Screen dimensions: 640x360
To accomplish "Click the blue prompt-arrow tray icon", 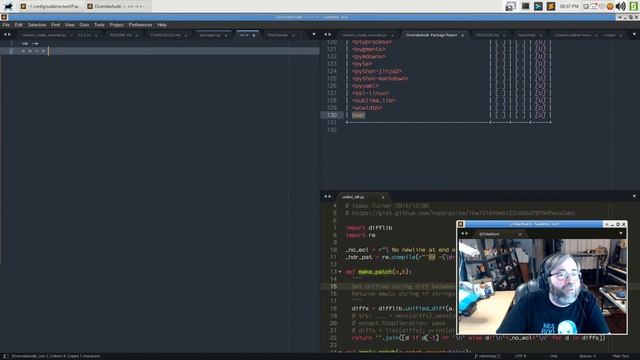I will coord(538,6).
